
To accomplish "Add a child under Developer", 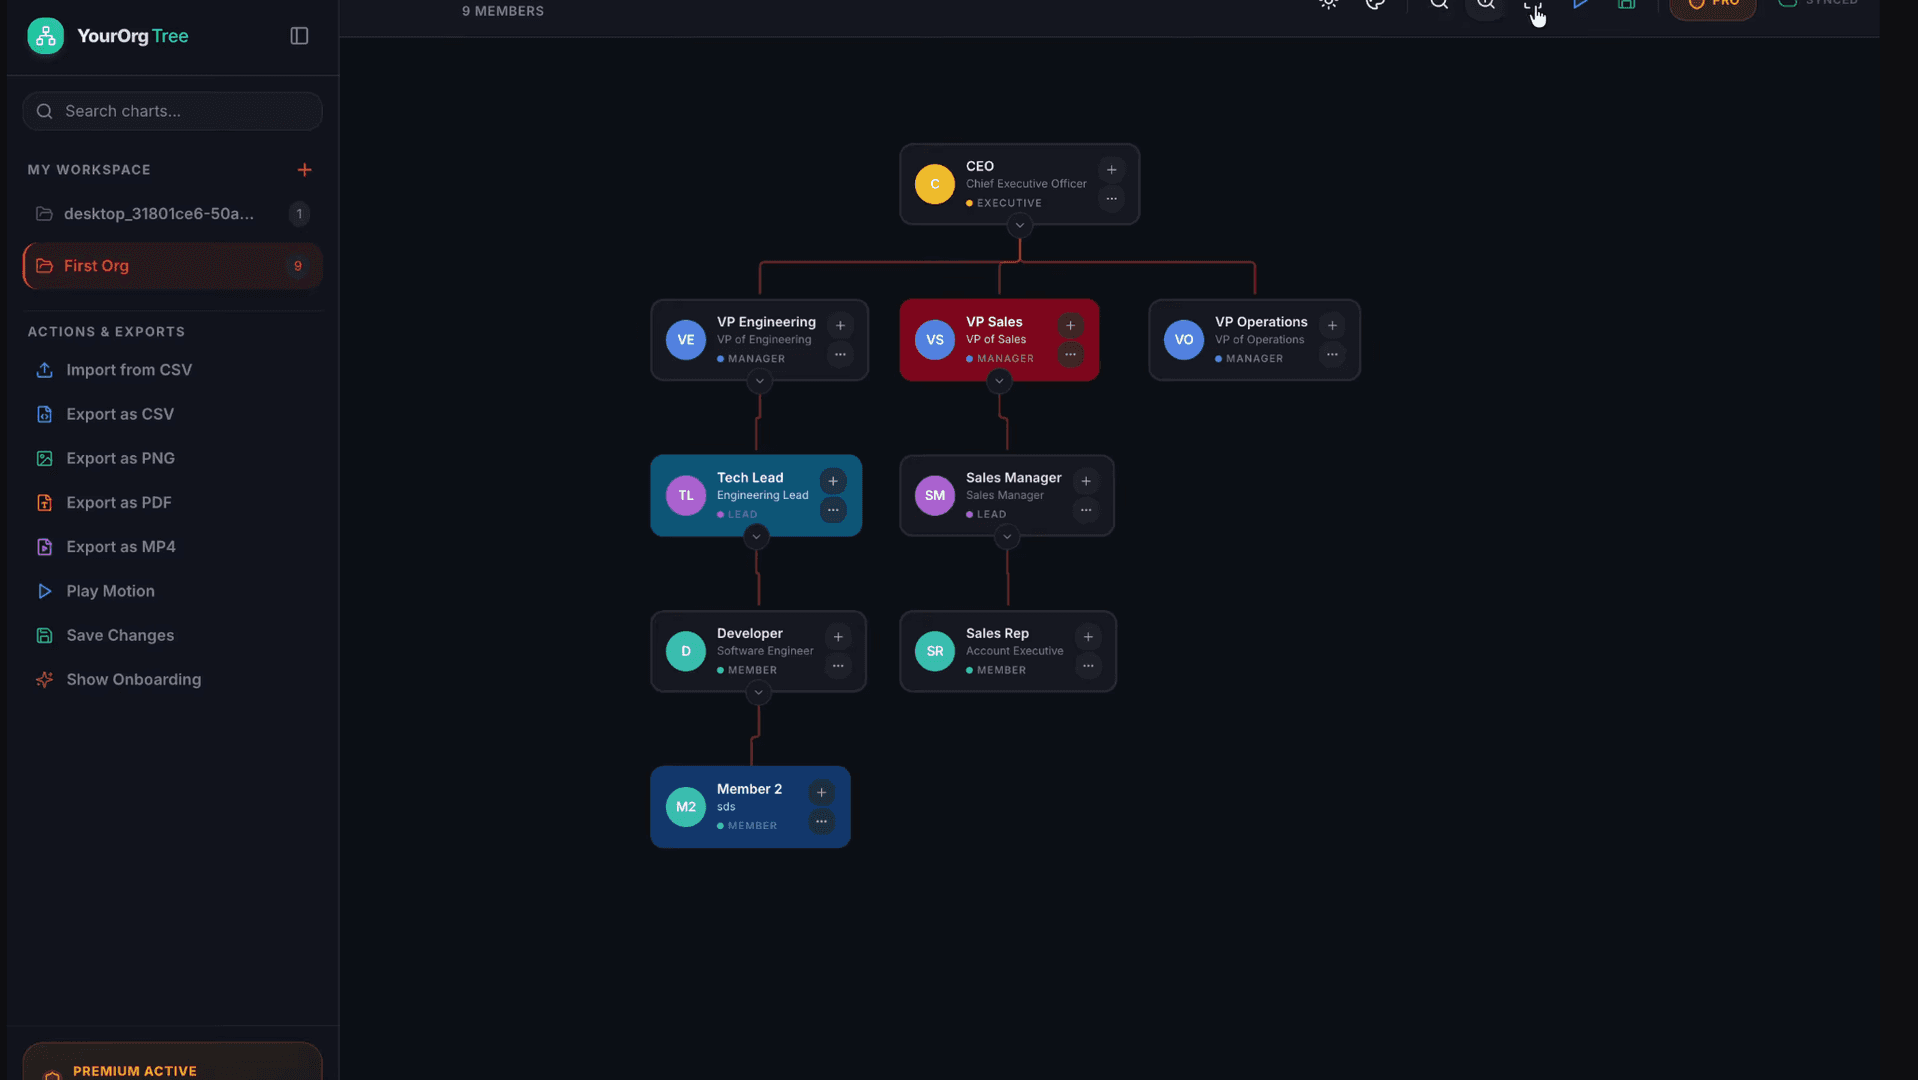I will coord(838,637).
